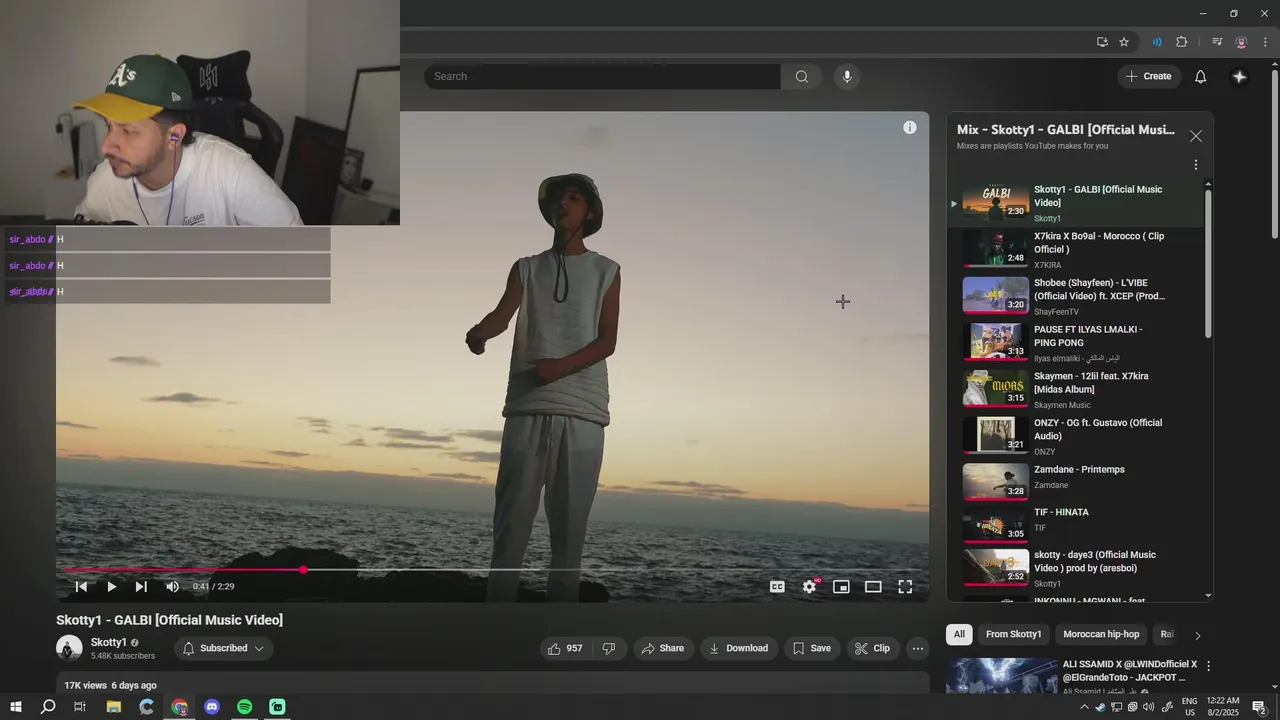Open TIF - HINATA in the mix
This screenshot has height=720, width=1280.
(1076, 524)
